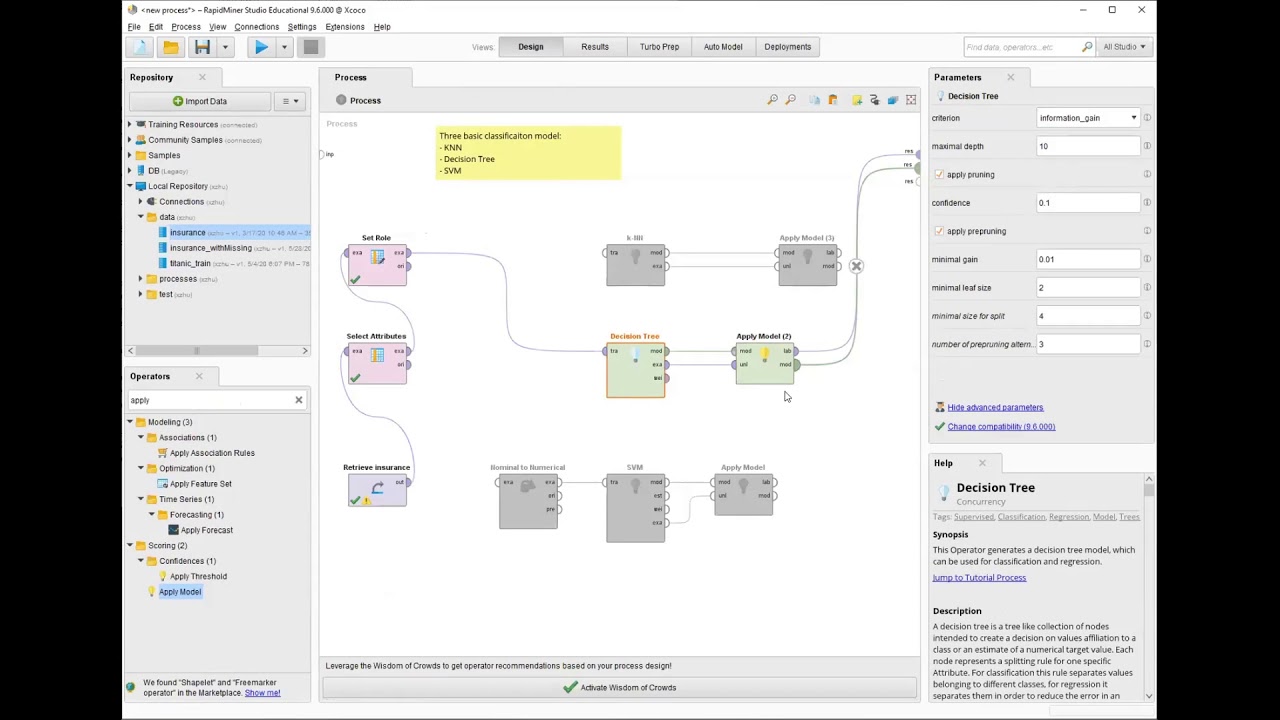Viewport: 1280px width, 720px height.
Task: Auto-arrange operators with the connection icon
Action: 874,100
